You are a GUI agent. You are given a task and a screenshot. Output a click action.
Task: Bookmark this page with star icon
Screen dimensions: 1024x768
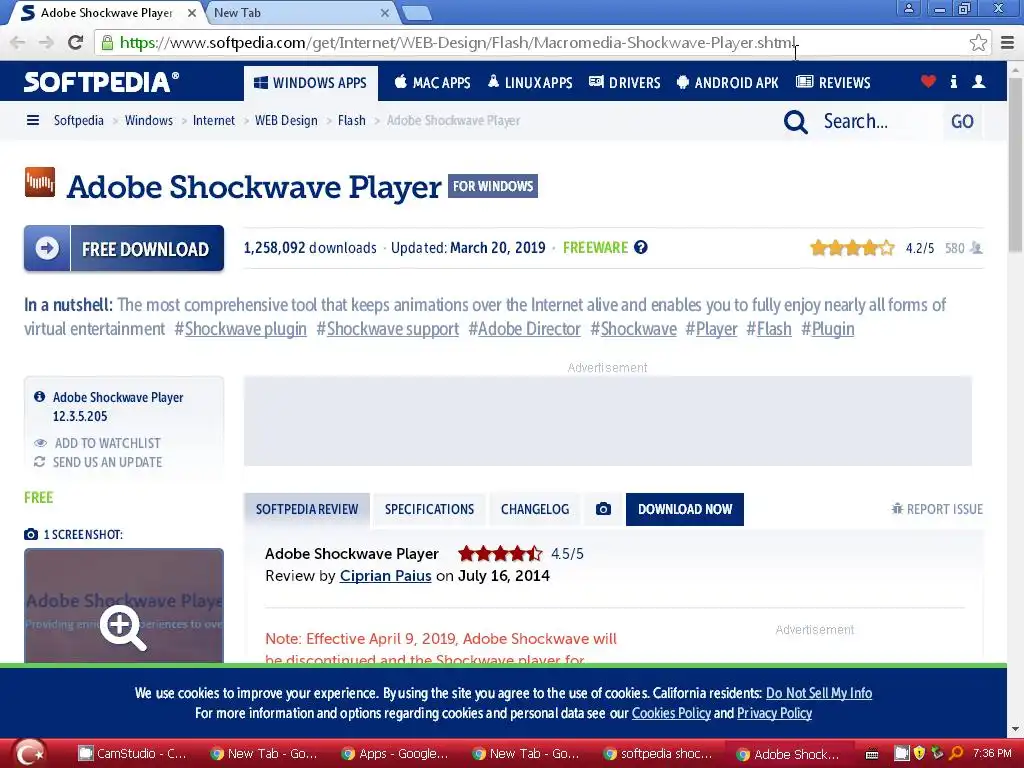[978, 43]
